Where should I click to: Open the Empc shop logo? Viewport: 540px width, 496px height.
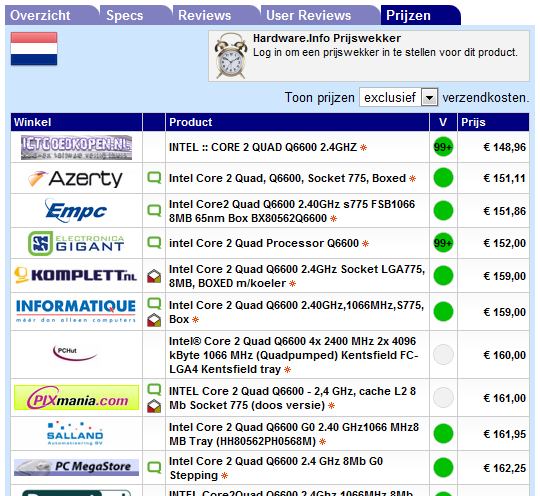[76, 210]
